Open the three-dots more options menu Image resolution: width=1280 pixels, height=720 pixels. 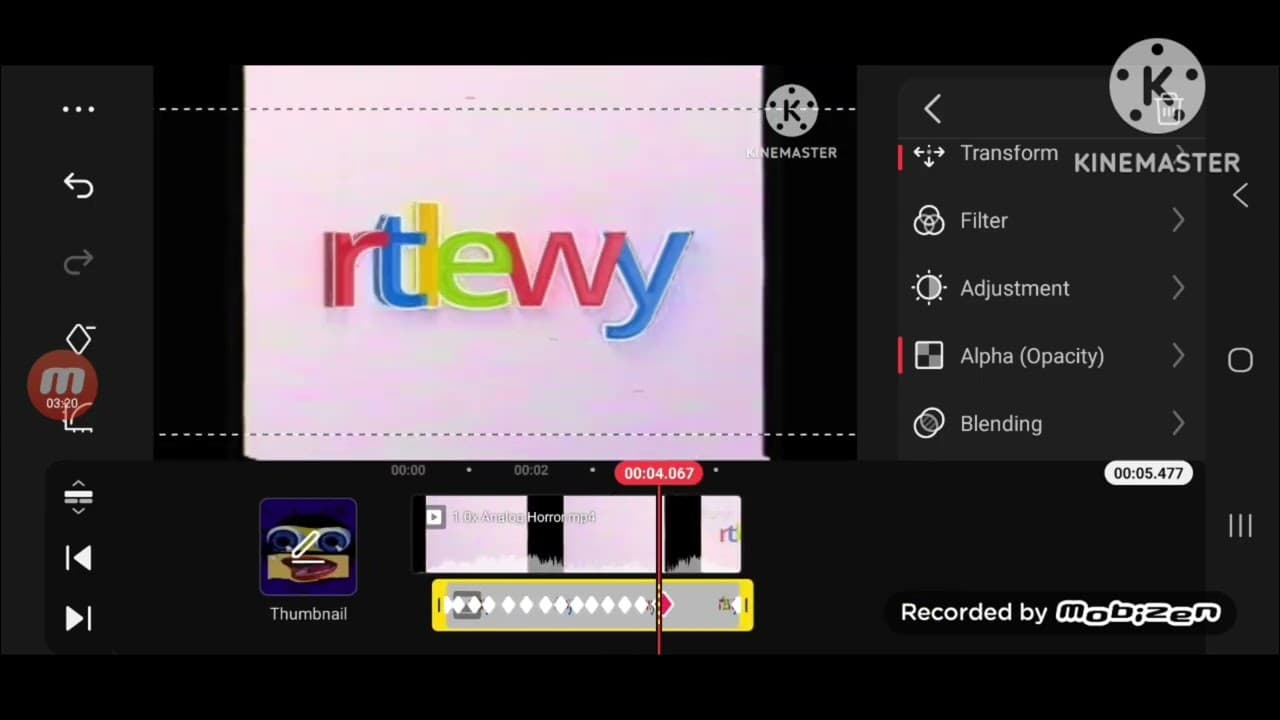78,109
